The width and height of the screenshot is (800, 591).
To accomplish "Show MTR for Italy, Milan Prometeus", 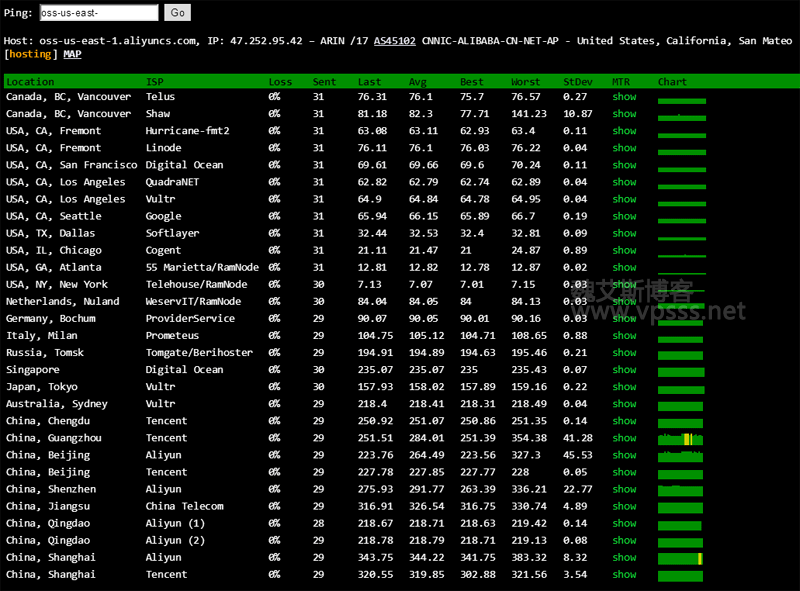I will [x=624, y=336].
